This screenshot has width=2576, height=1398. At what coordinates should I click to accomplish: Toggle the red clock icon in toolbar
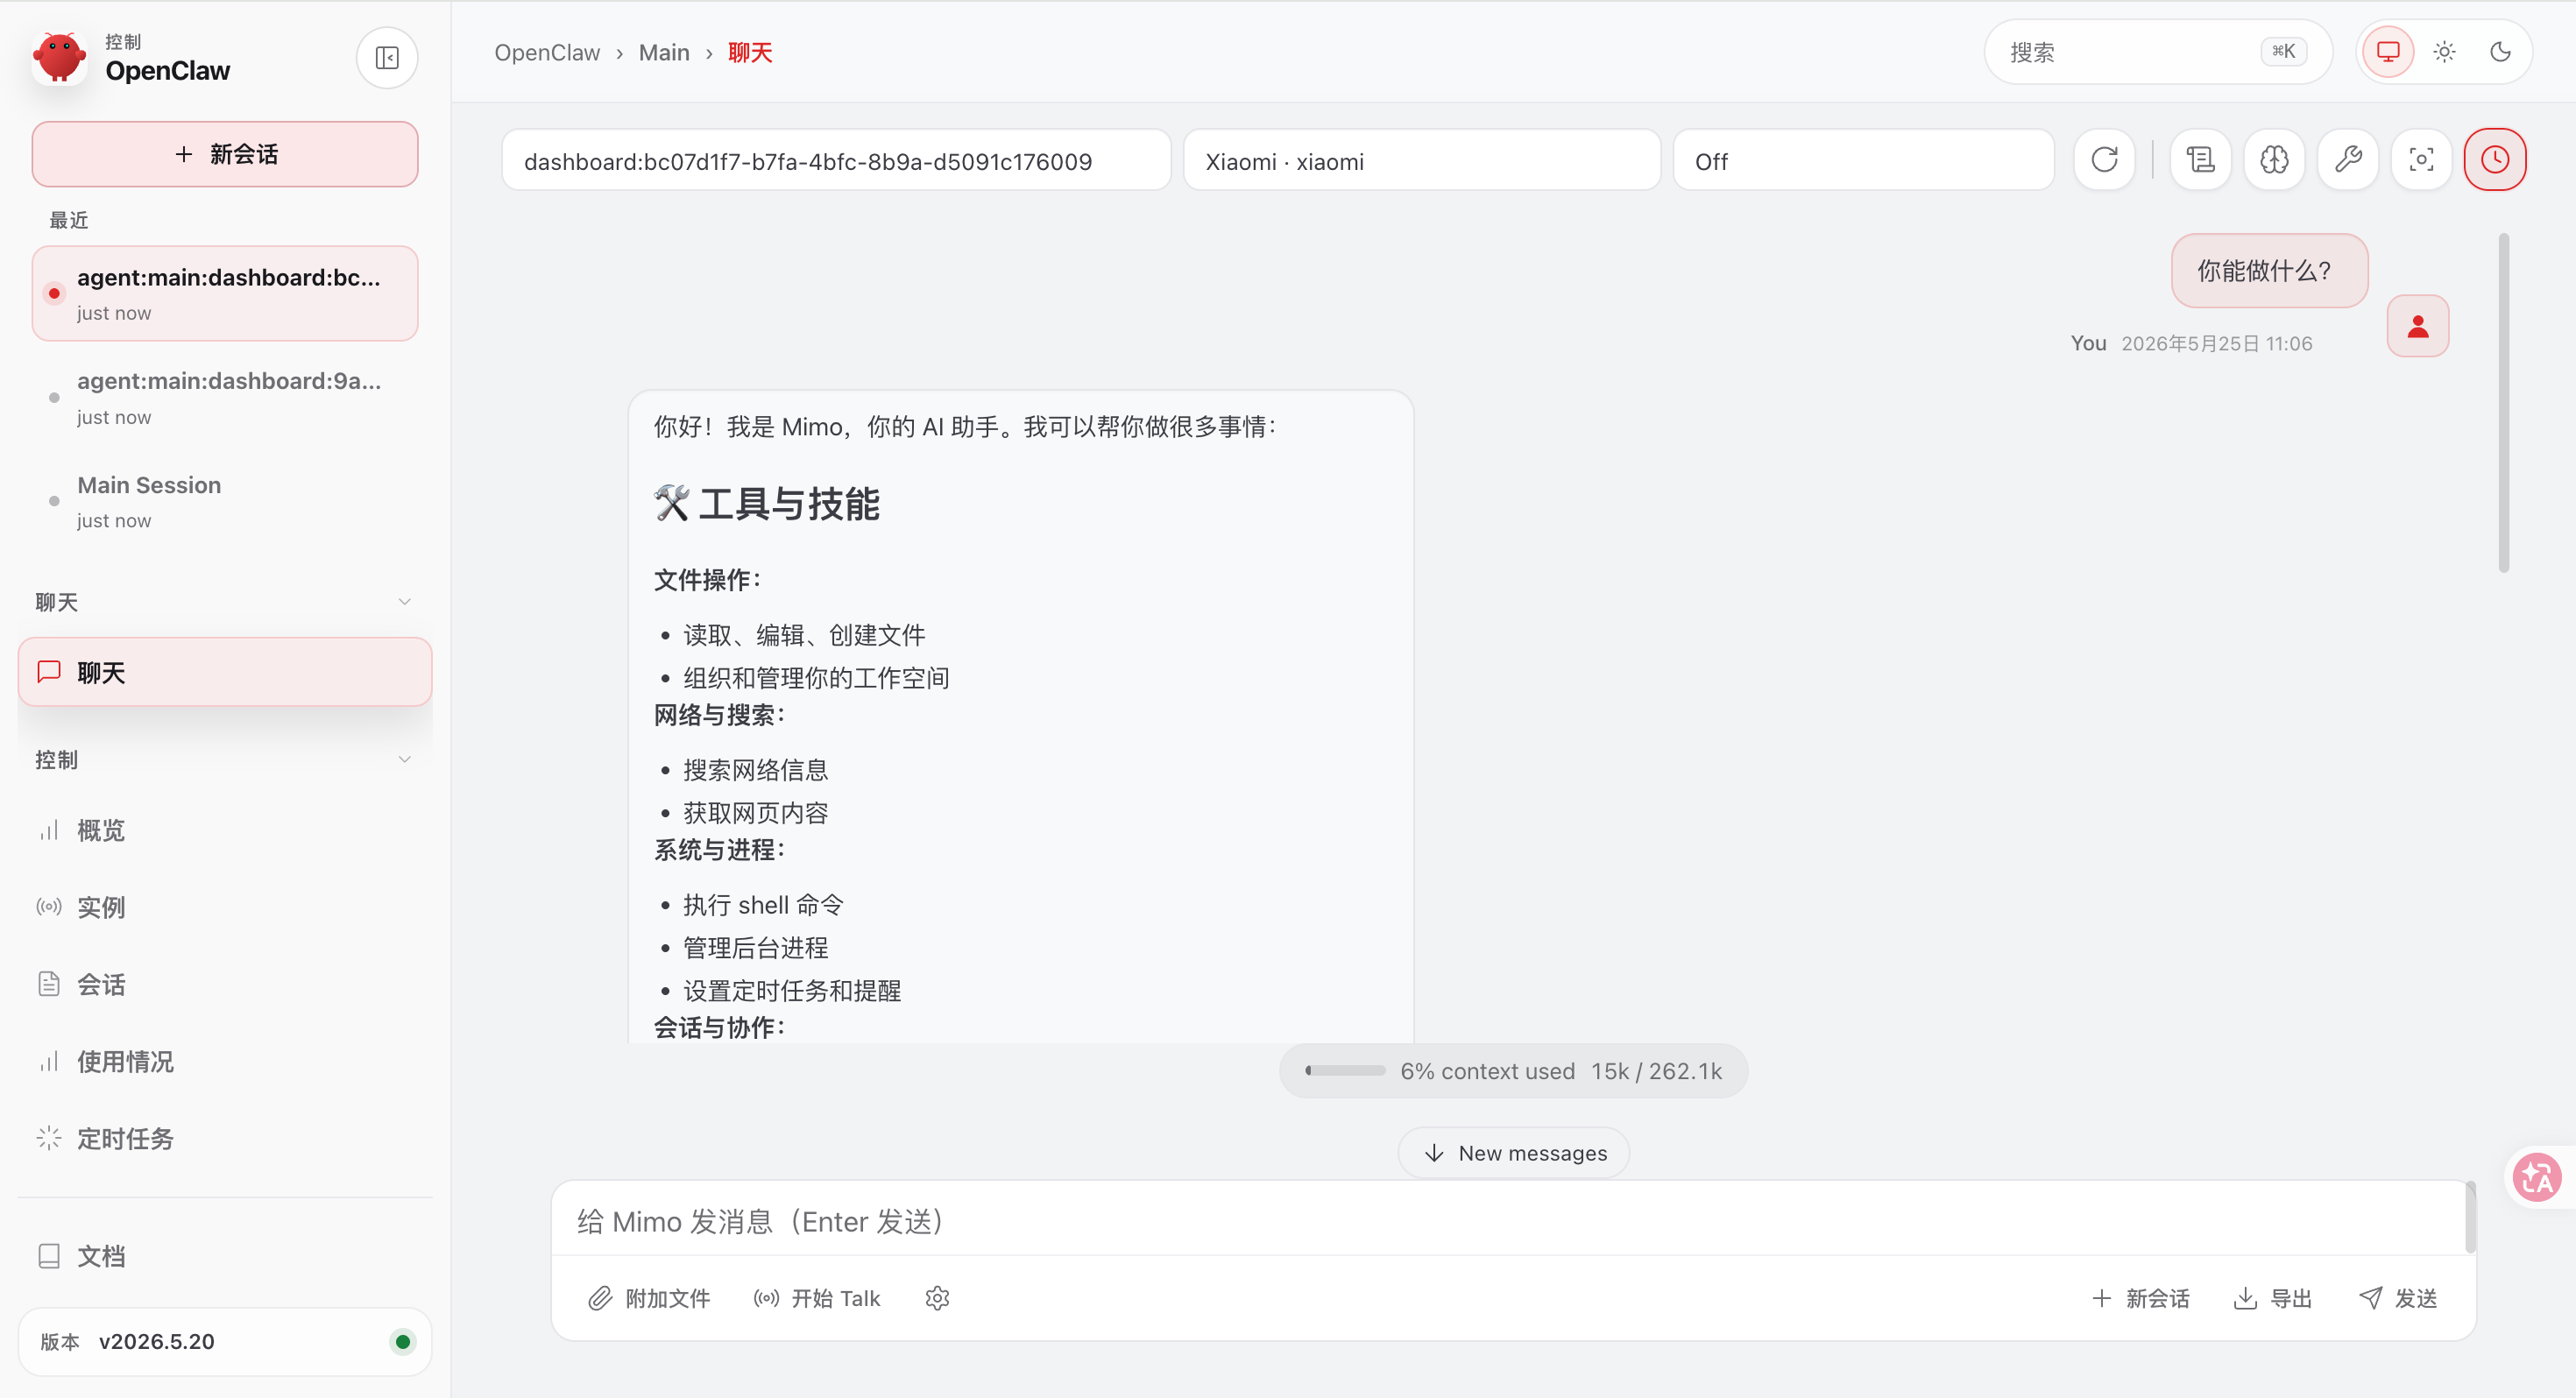point(2495,160)
